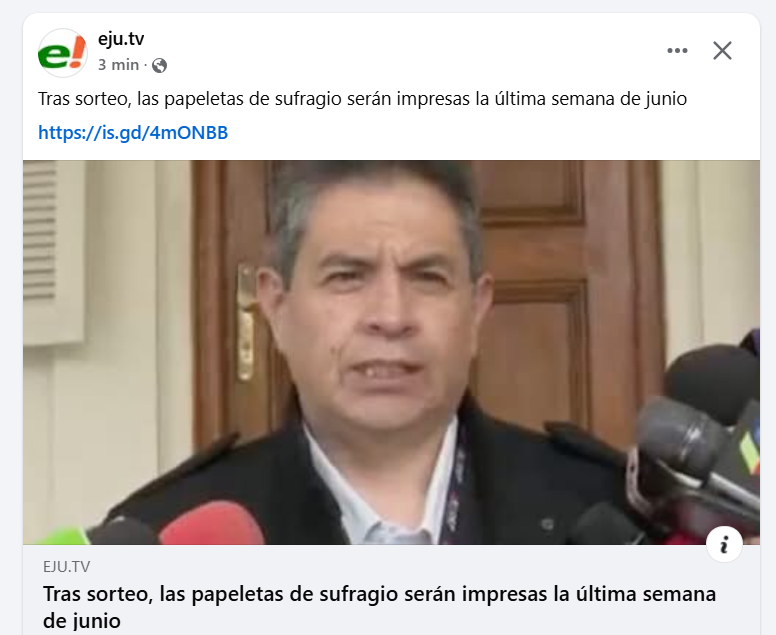Open the three-dot post options menu
Screen dimensions: 776x635
(677, 50)
